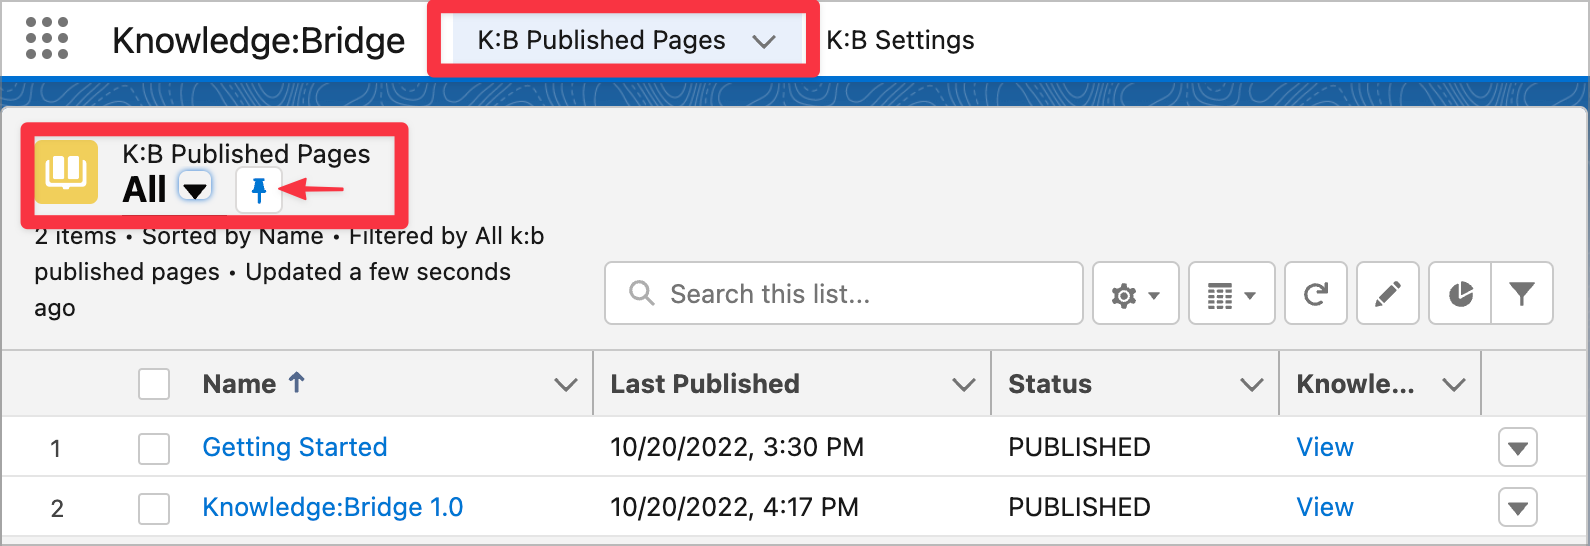Screen dimensions: 1590x546
Task: Click View link for Knowledge:Bridge 1.0
Action: coord(1324,507)
